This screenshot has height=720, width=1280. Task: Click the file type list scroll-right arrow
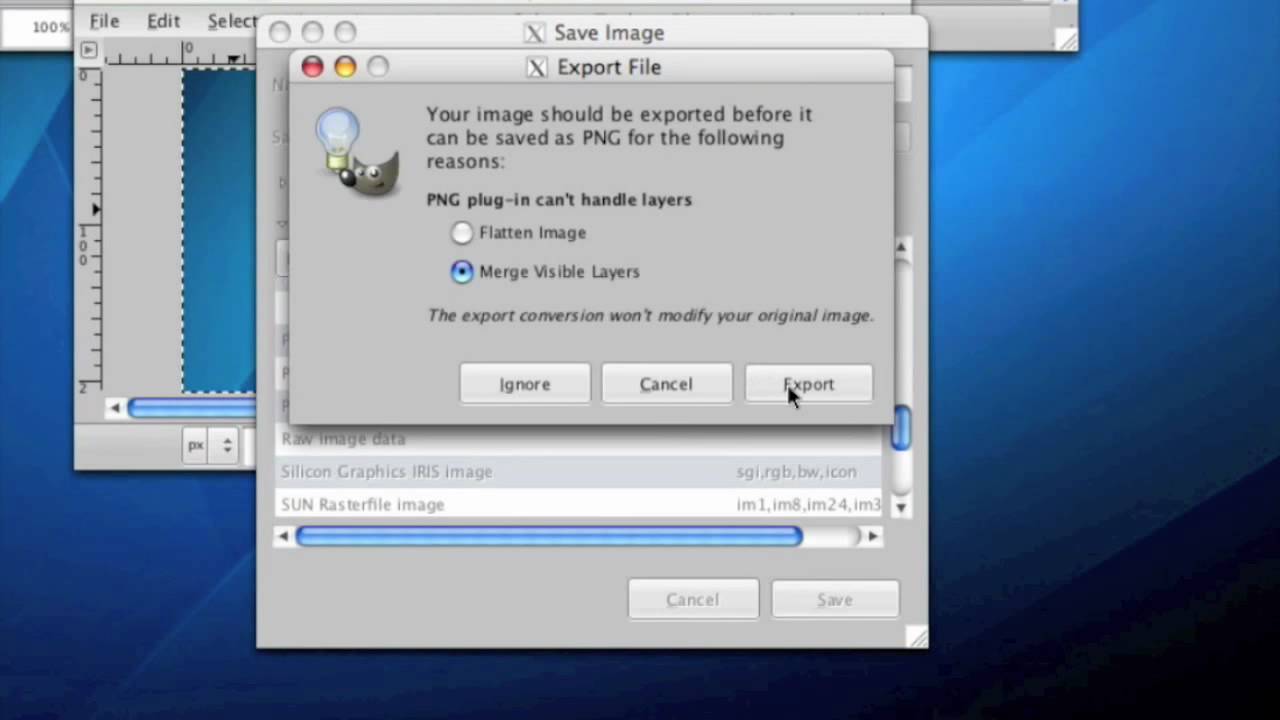pos(872,537)
